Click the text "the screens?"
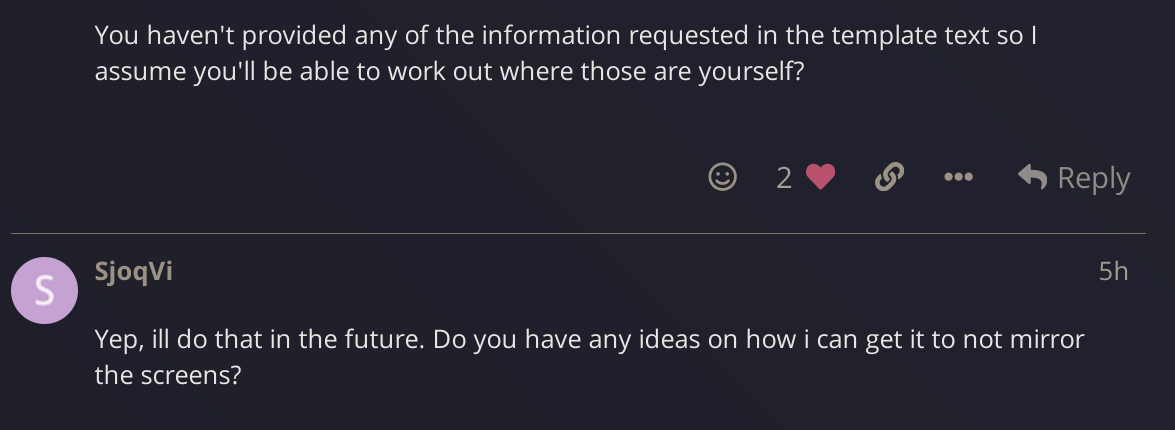The width and height of the screenshot is (1175, 430). (x=168, y=376)
